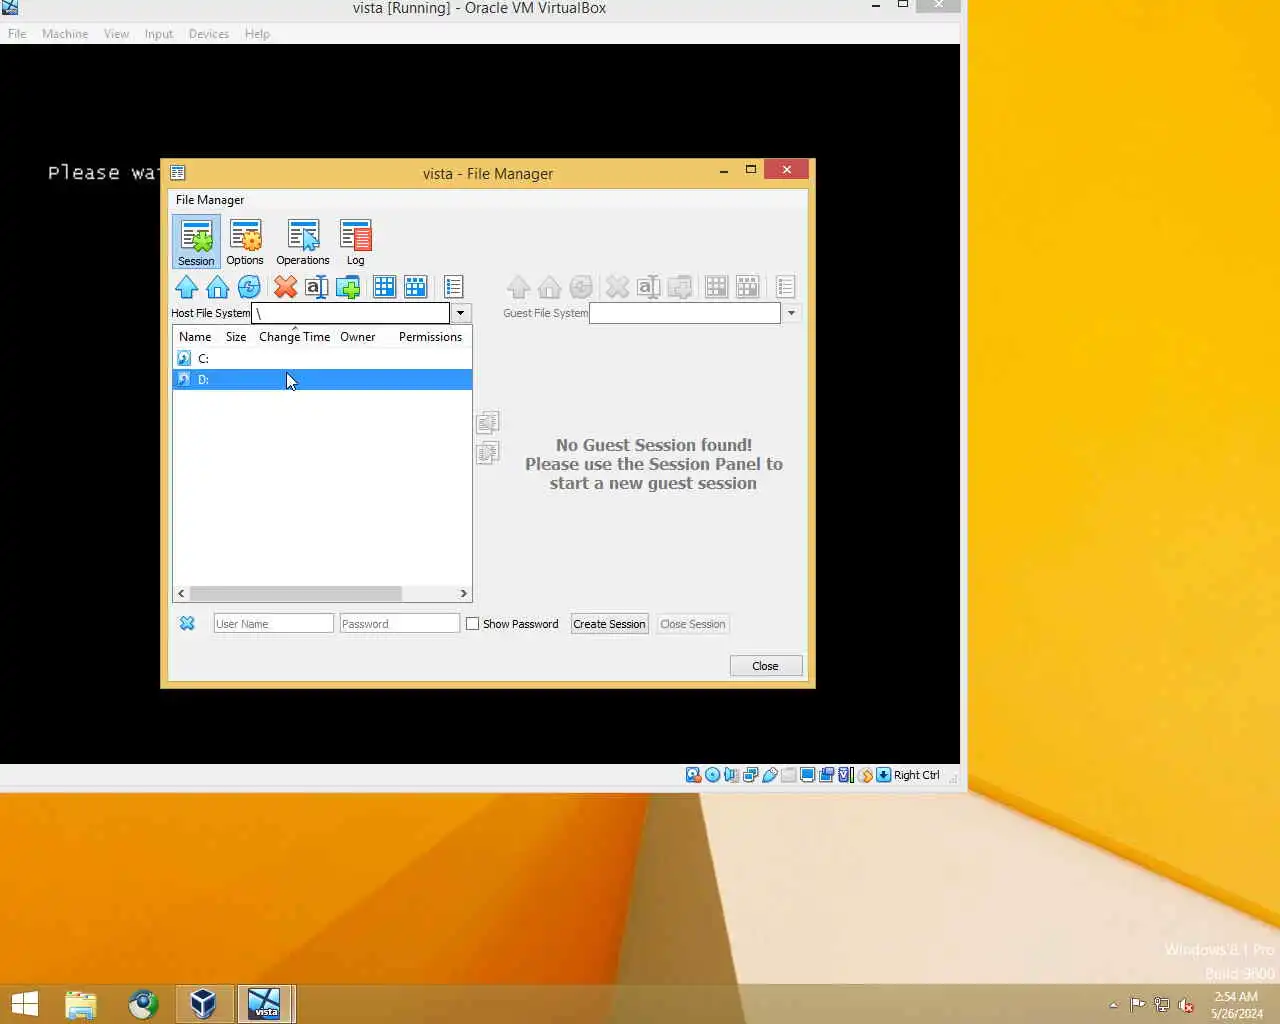The width and height of the screenshot is (1280, 1024).
Task: Click the scroll left arrow of host list
Action: [181, 594]
